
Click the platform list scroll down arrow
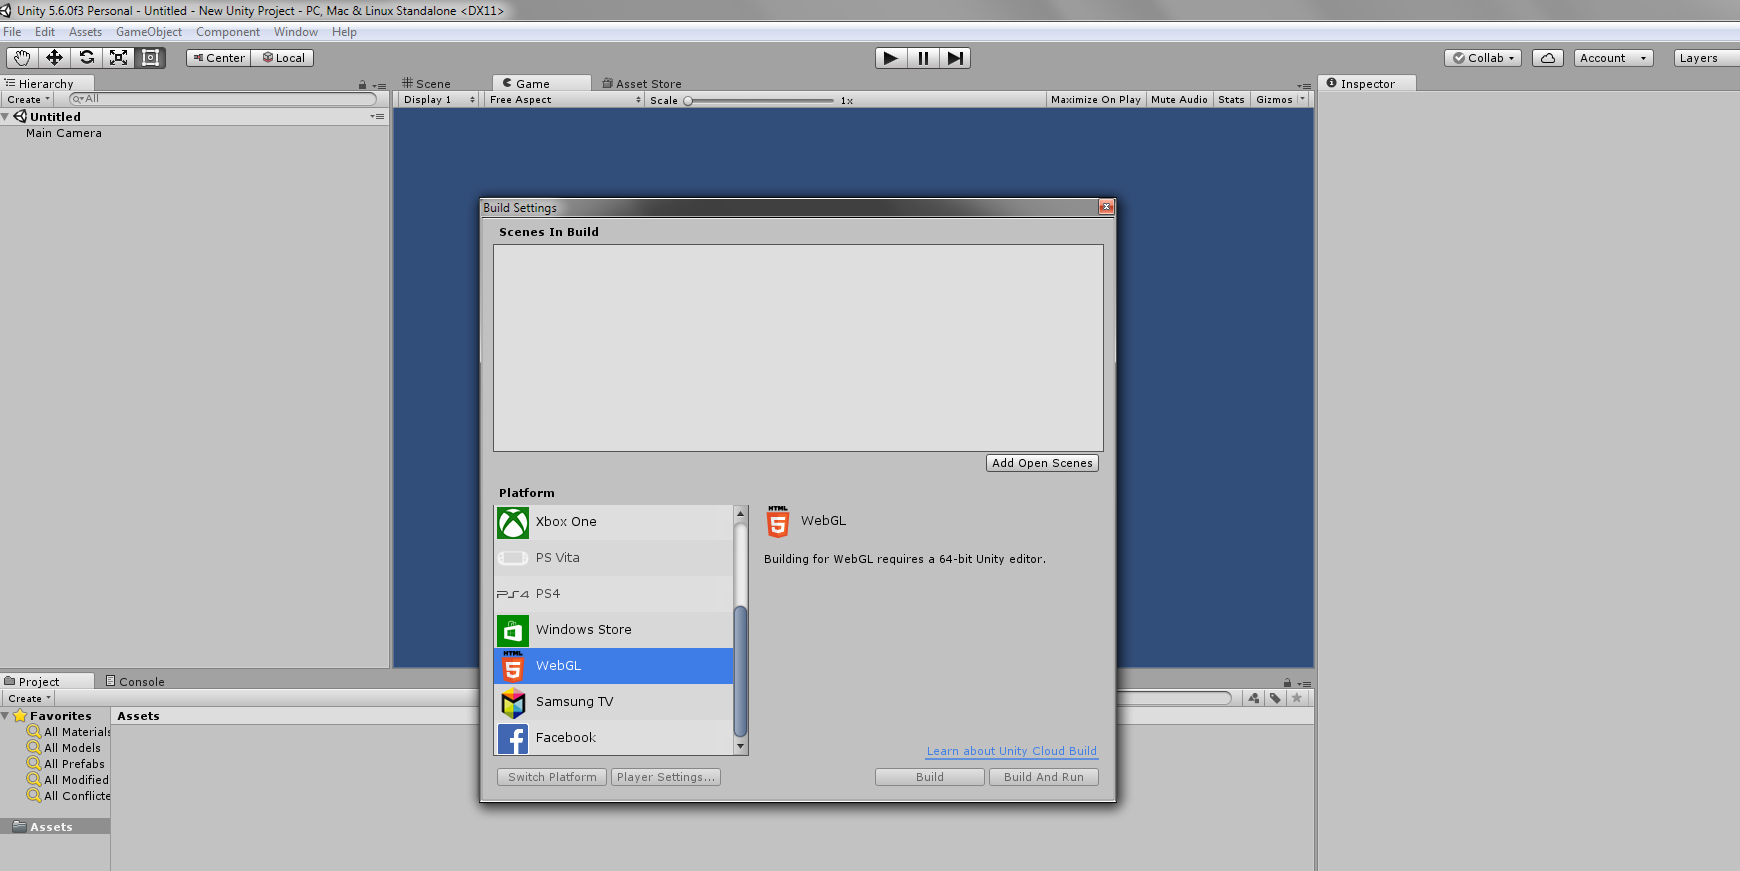tap(741, 747)
